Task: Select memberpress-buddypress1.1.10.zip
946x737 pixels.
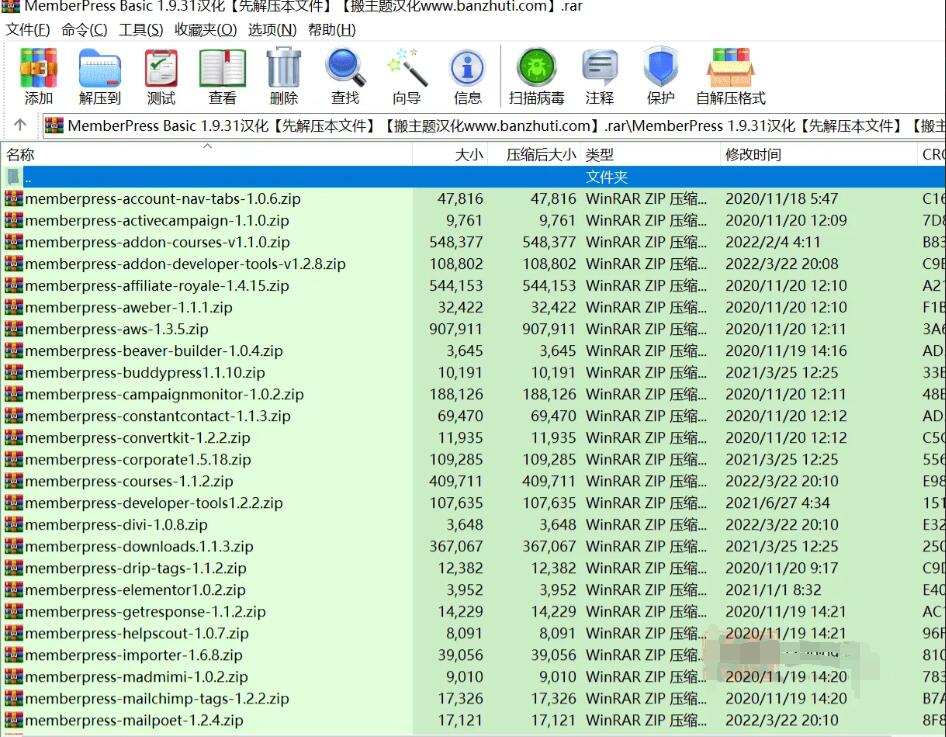Action: coord(145,372)
